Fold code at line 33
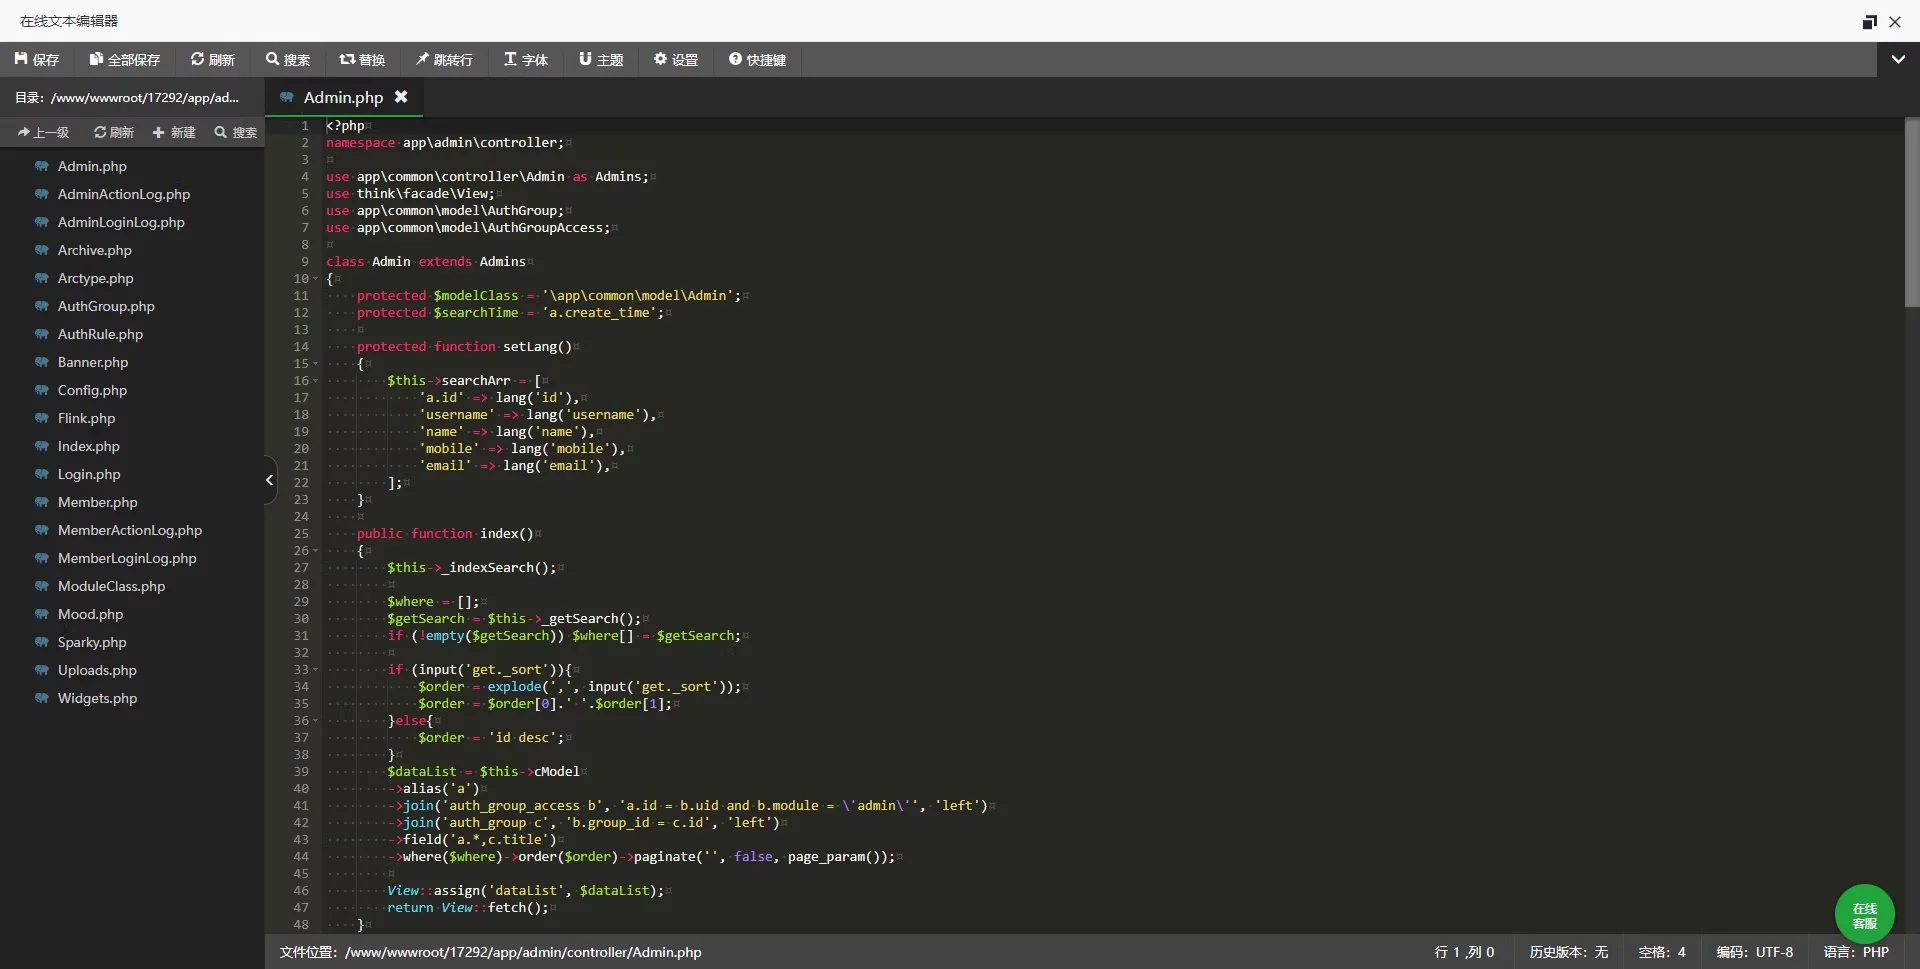Screen dimensions: 1920x969 pos(316,670)
